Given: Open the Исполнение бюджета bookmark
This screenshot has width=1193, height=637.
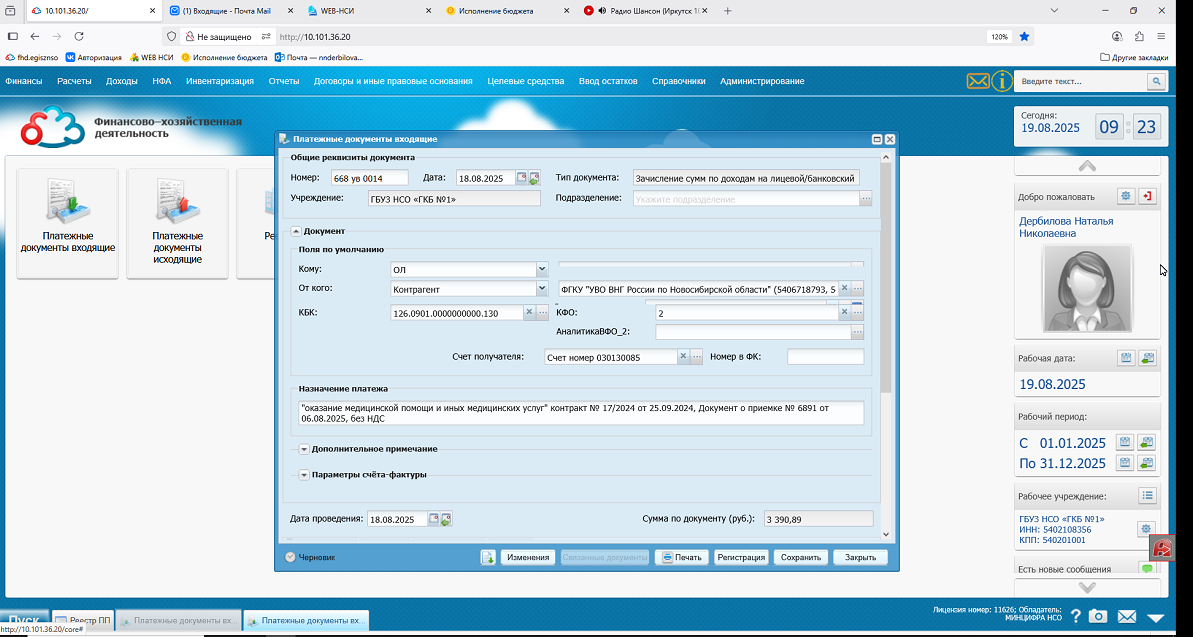Looking at the screenshot, I should [x=224, y=57].
